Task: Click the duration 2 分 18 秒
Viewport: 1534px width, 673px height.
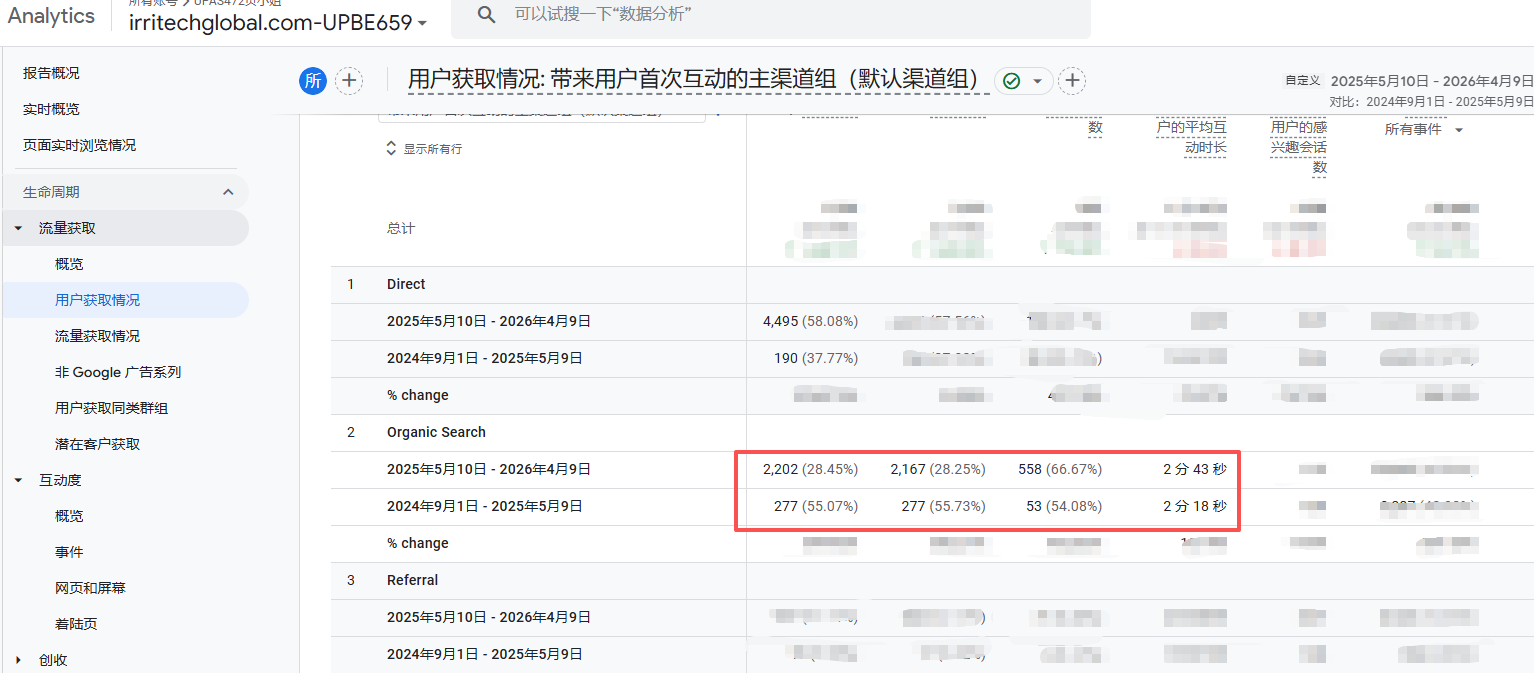Action: (x=1194, y=506)
